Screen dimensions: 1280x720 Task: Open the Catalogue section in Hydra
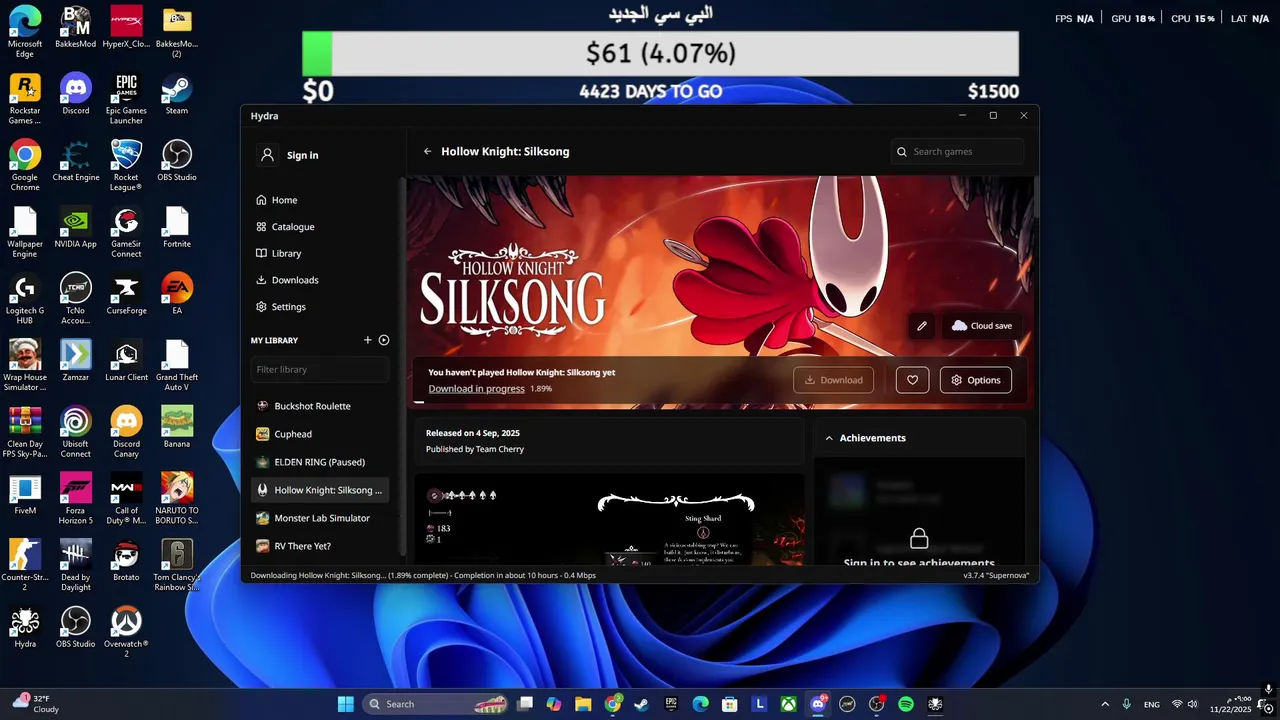285,227
